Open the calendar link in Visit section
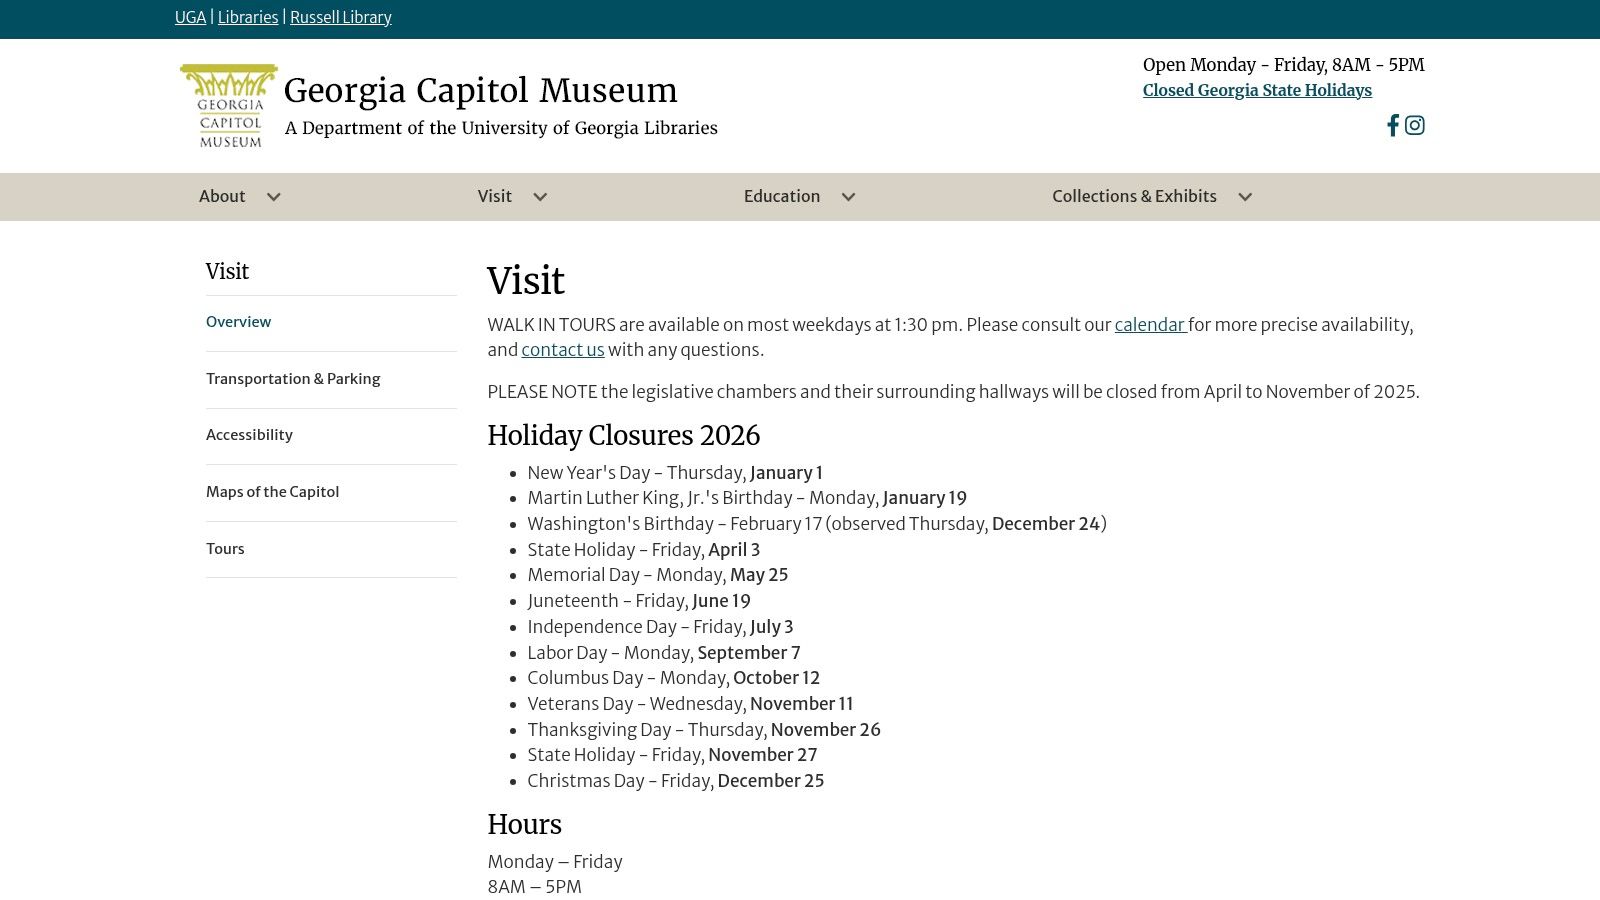The height and width of the screenshot is (900, 1600). 1148,325
